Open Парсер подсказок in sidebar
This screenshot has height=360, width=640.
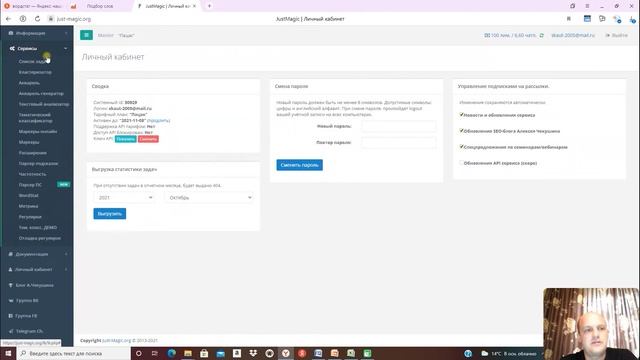click(38, 163)
